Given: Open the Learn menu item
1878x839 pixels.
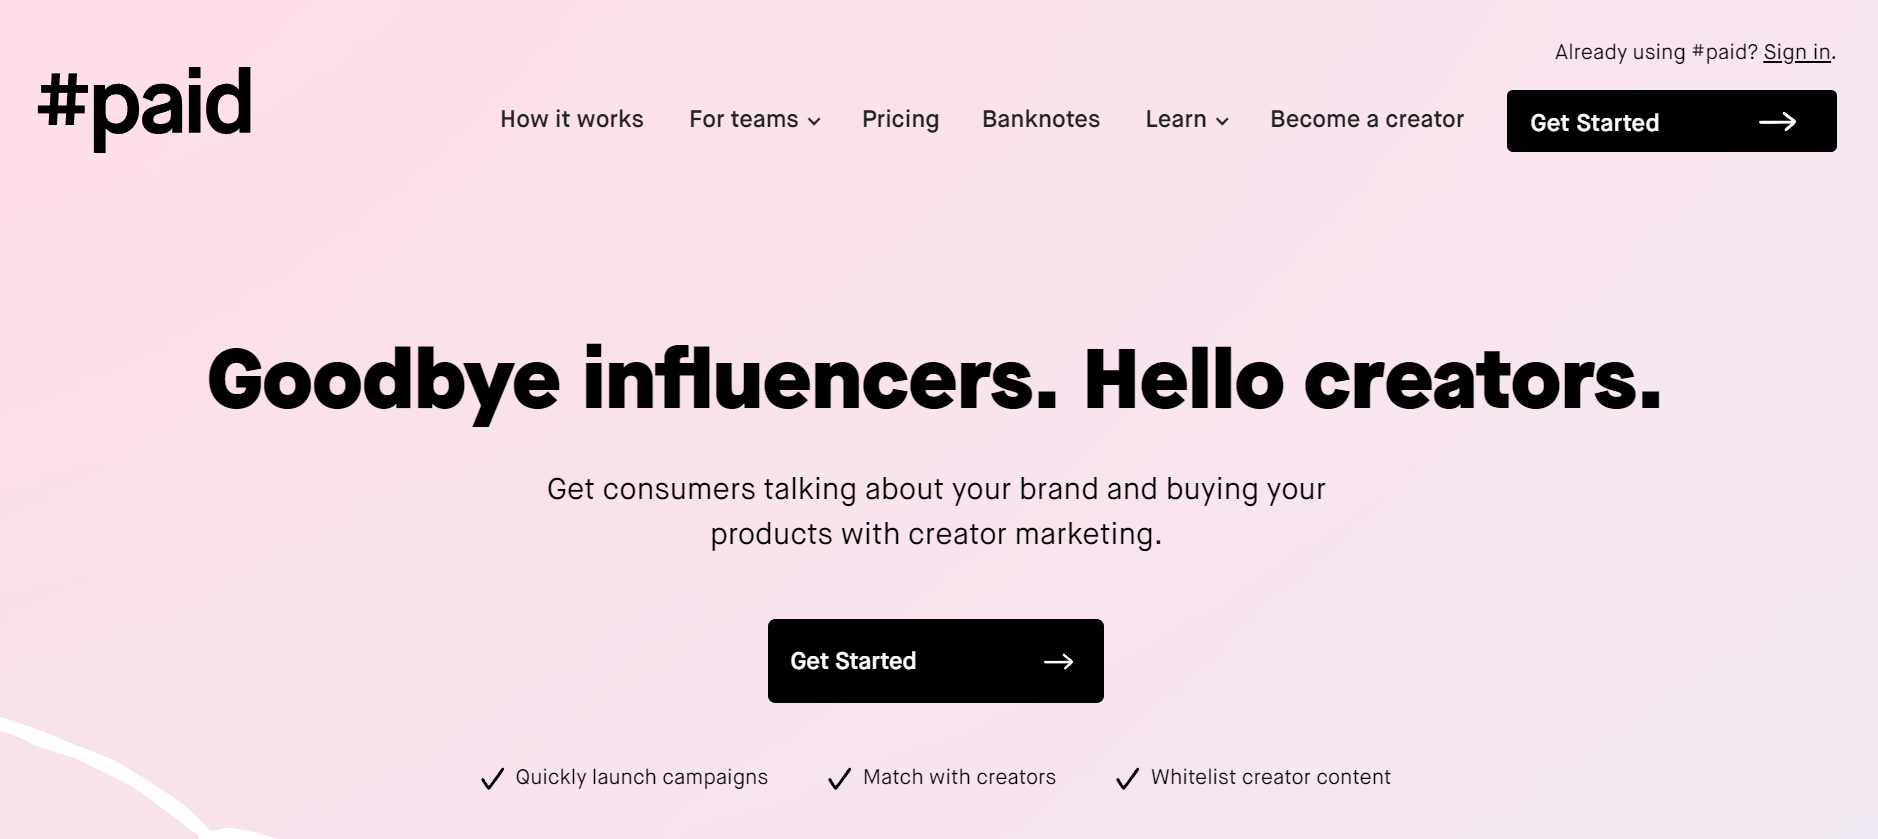Looking at the screenshot, I should [x=1187, y=119].
